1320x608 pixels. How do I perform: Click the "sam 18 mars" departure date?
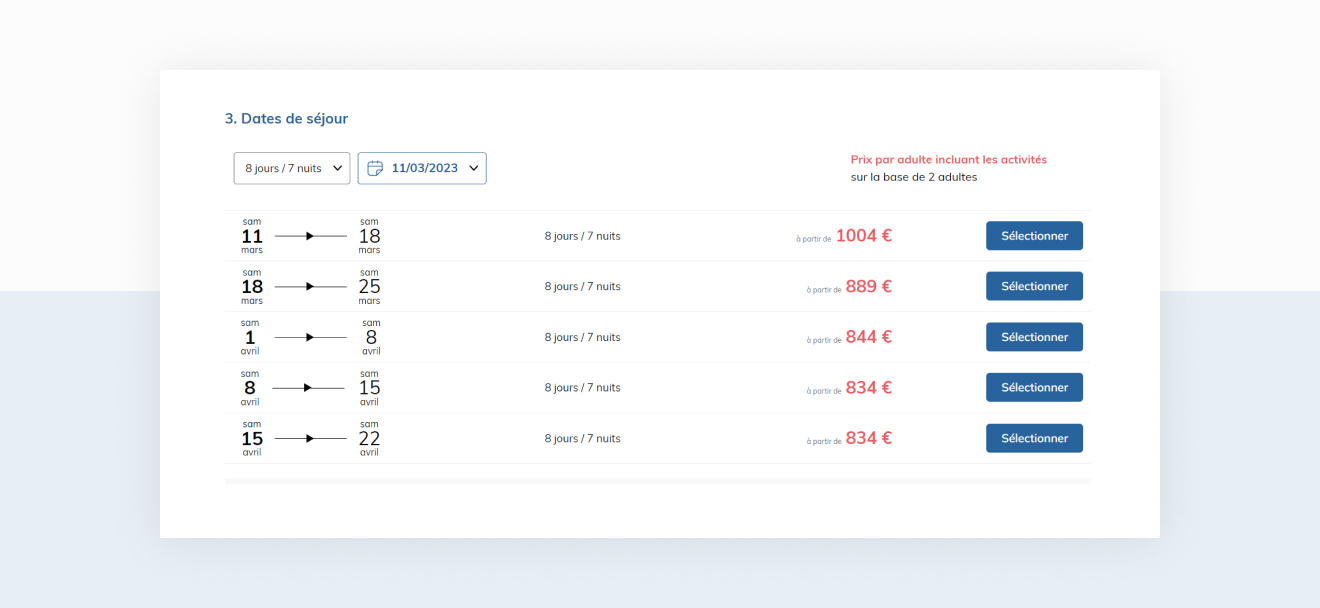pyautogui.click(x=252, y=286)
